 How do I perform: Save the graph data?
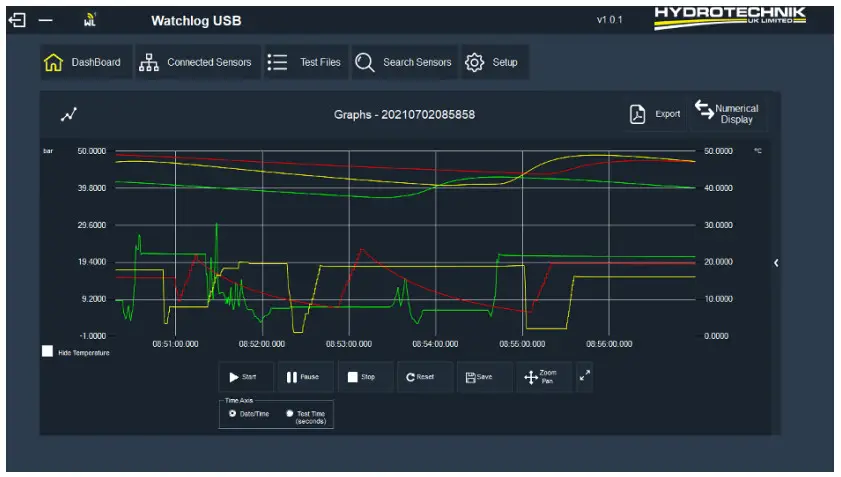[x=485, y=377]
